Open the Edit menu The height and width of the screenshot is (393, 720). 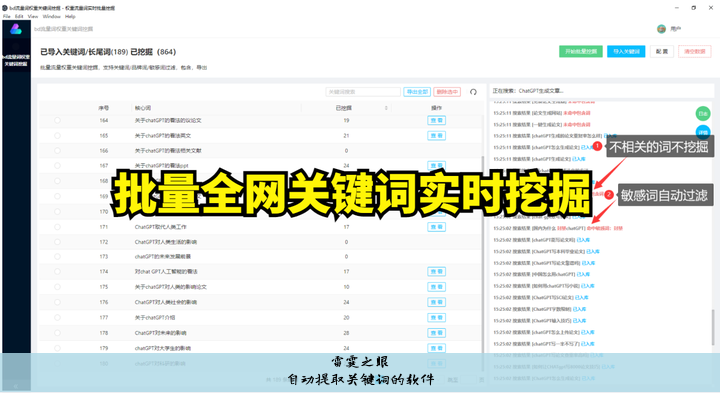[19, 16]
